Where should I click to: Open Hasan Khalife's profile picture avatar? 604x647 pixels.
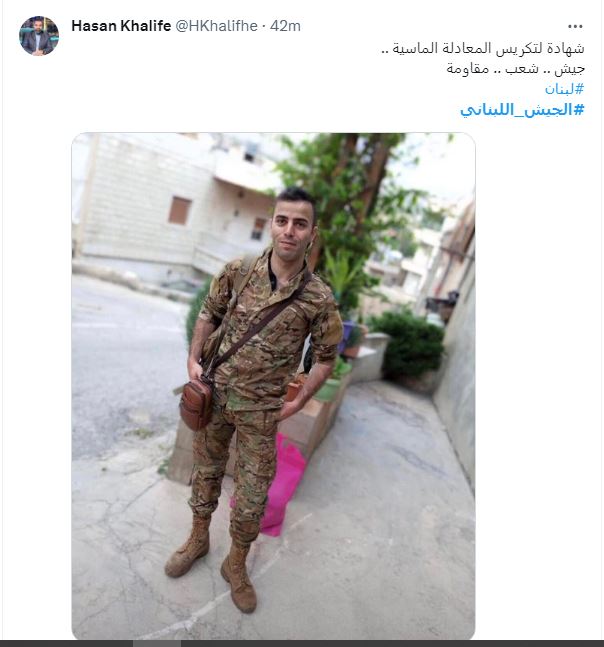[x=39, y=36]
